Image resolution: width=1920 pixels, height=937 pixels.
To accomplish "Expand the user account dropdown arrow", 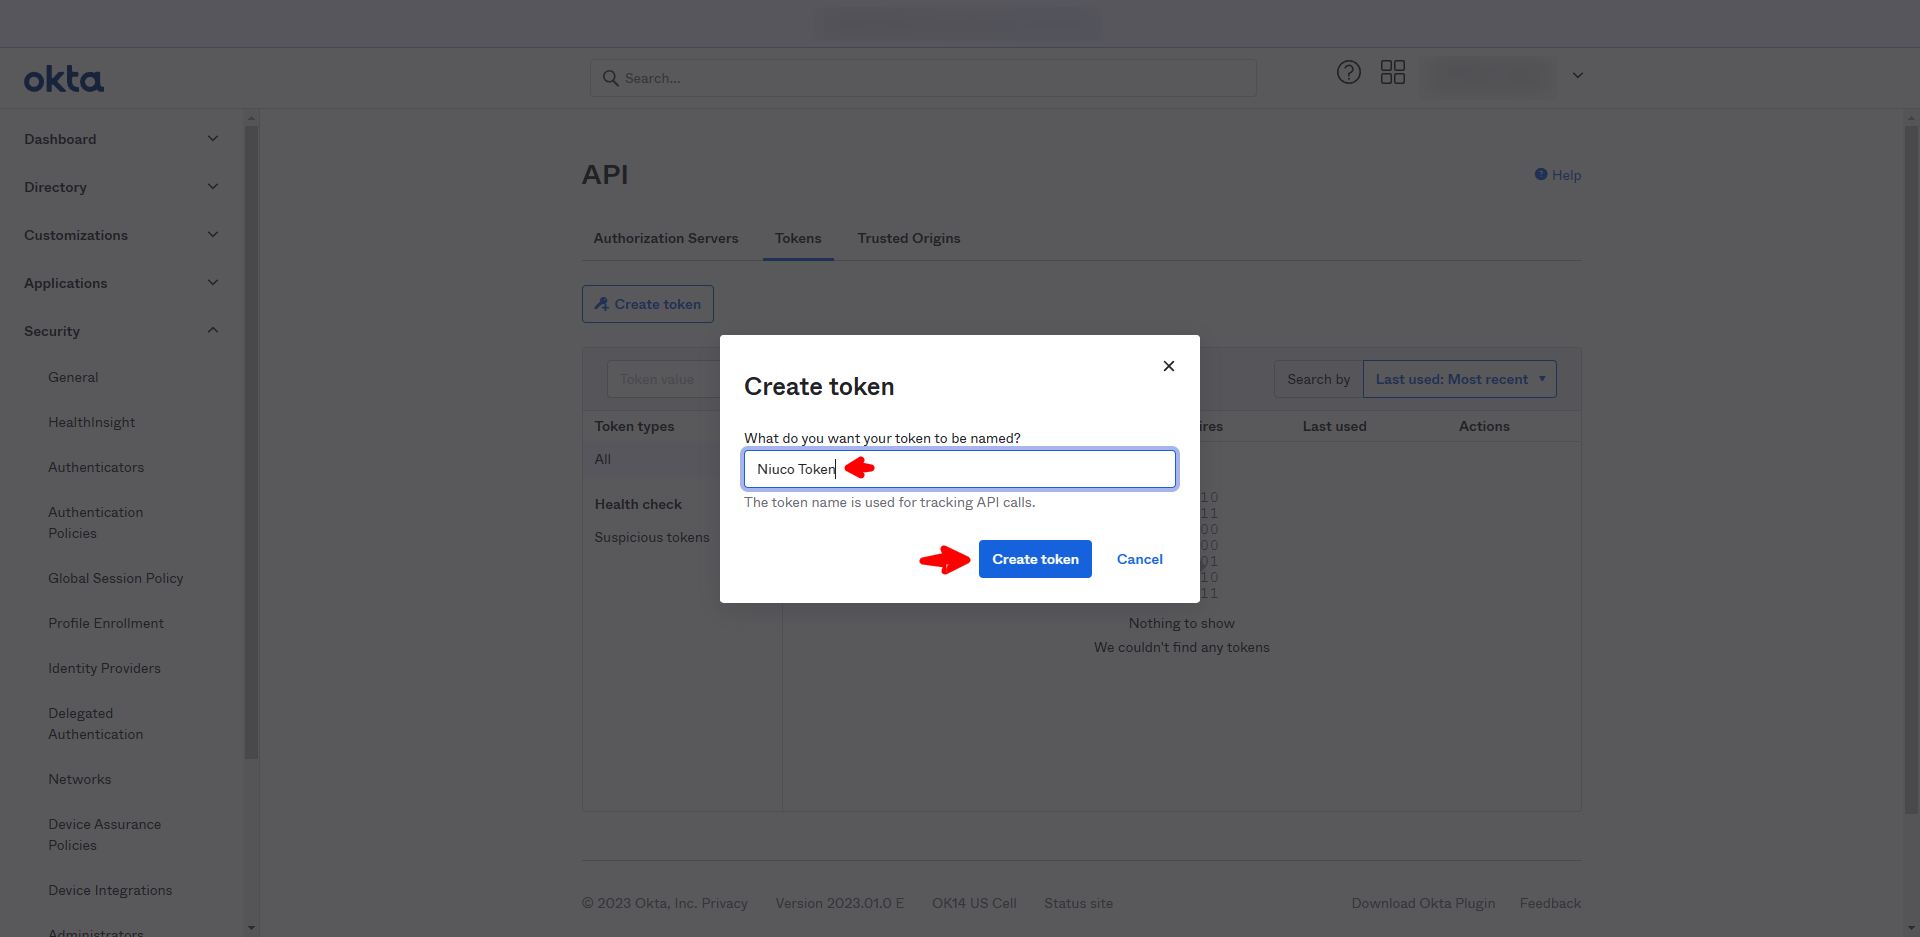I will pyautogui.click(x=1578, y=75).
